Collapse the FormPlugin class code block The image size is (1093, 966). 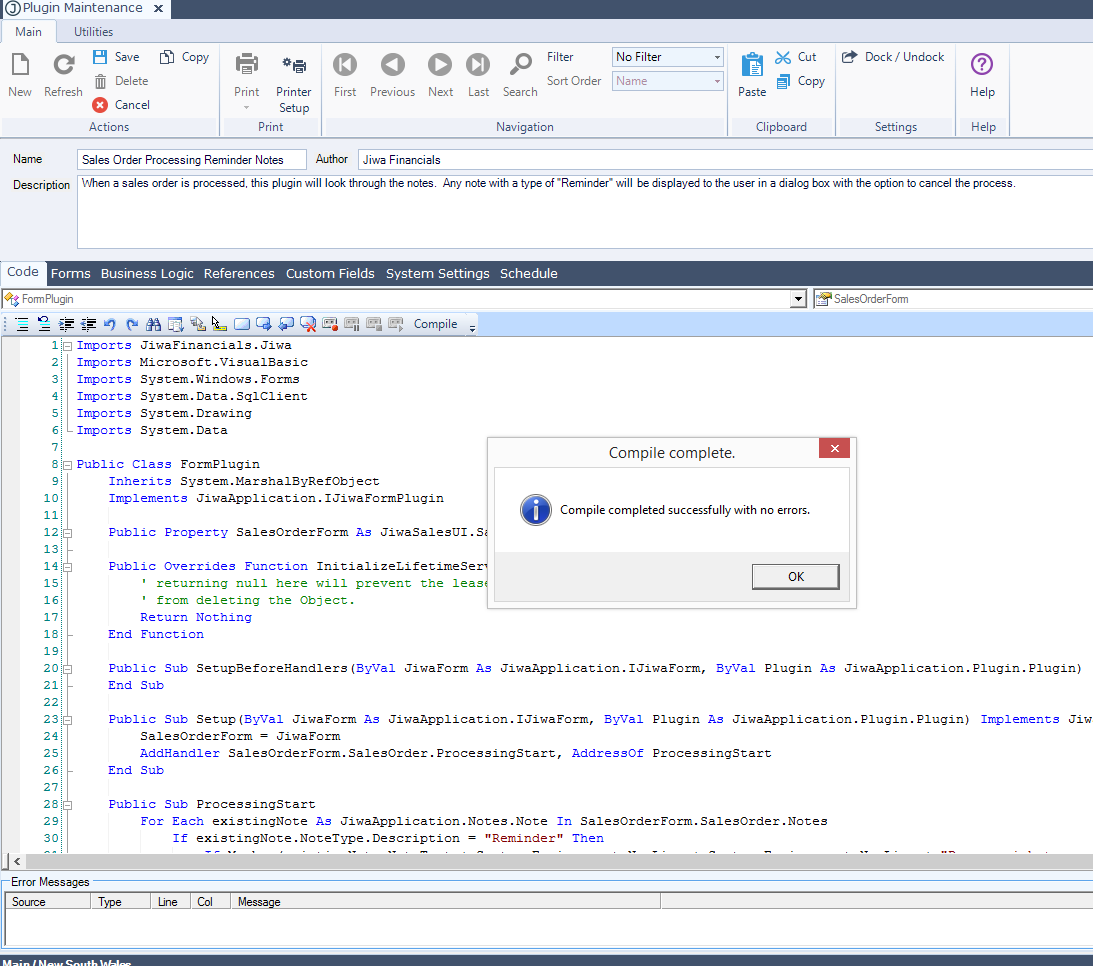pos(68,465)
